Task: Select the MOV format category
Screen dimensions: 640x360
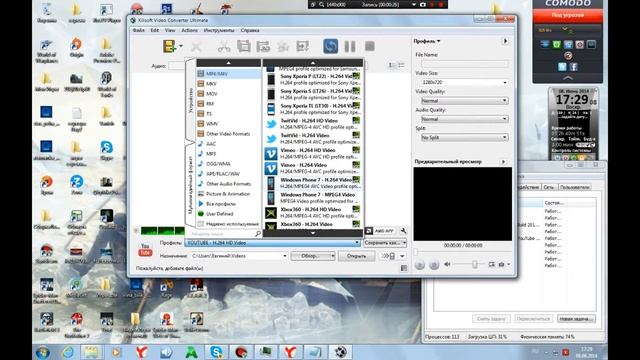Action: pos(229,93)
